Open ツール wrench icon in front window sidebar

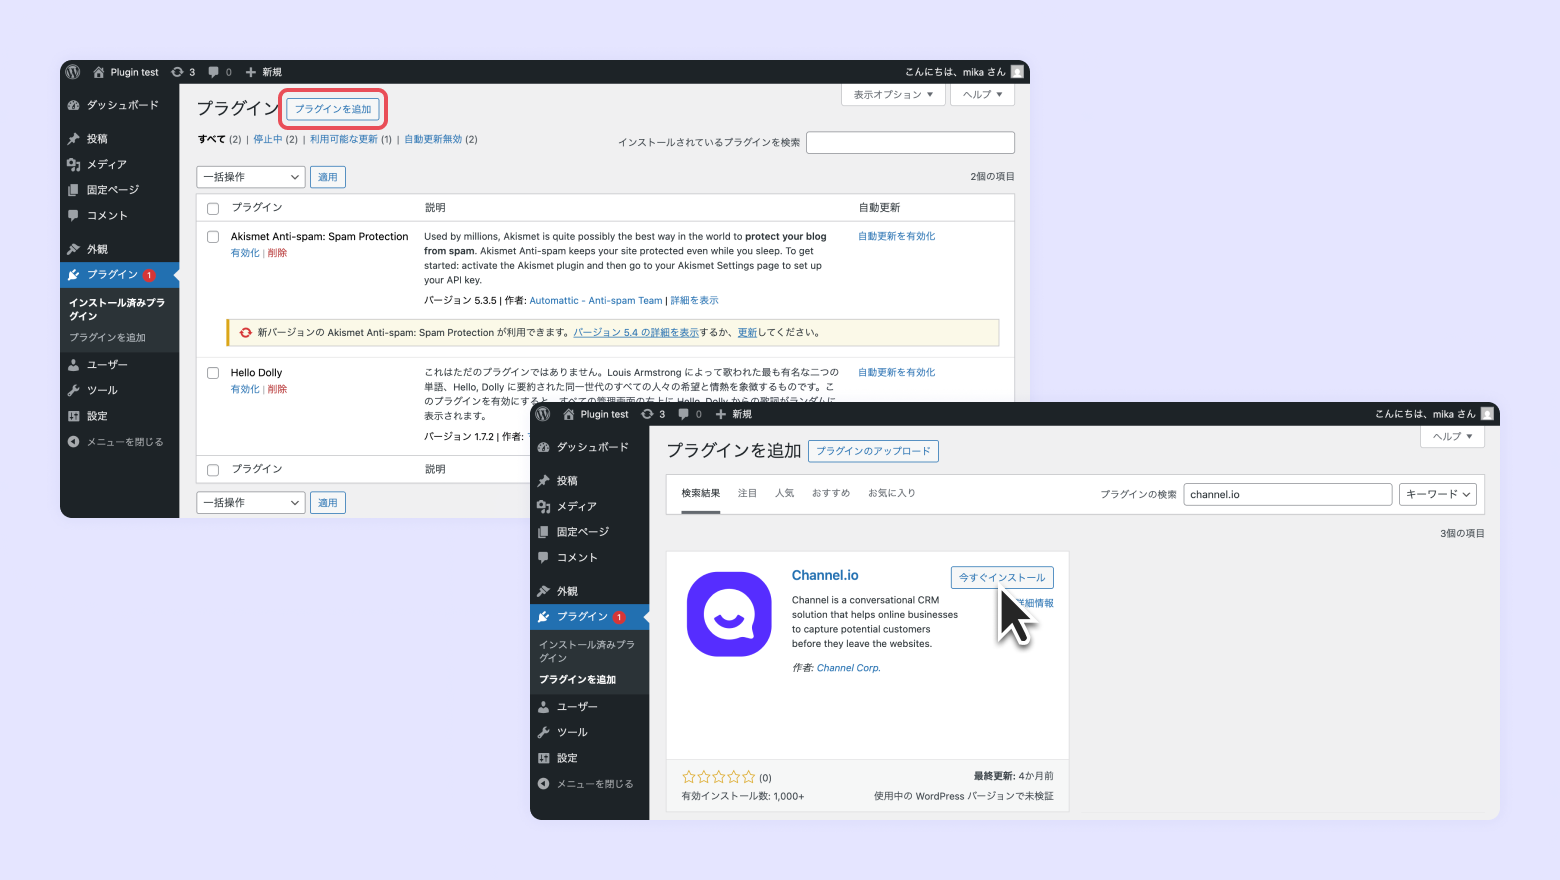tap(544, 732)
